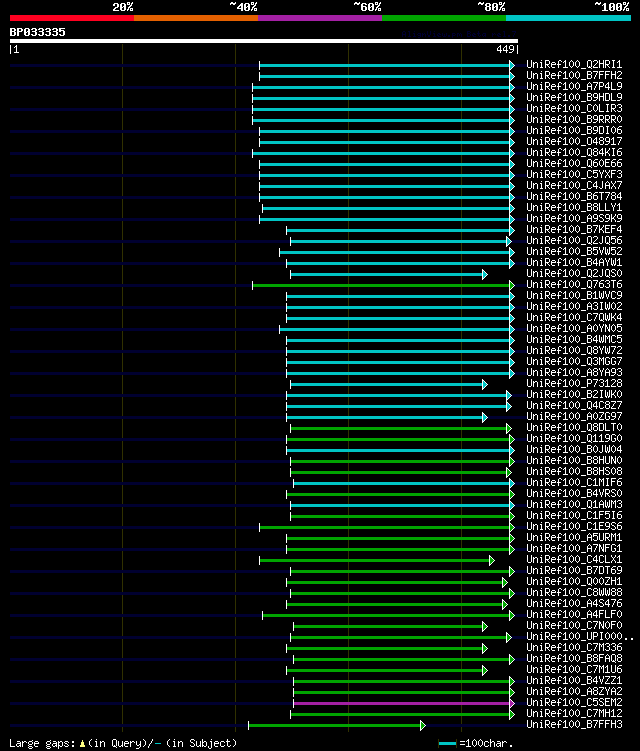The height and width of the screenshot is (751, 640).
Task: Open the UniRef100_C5YXF3 entry
Action: (574, 174)
